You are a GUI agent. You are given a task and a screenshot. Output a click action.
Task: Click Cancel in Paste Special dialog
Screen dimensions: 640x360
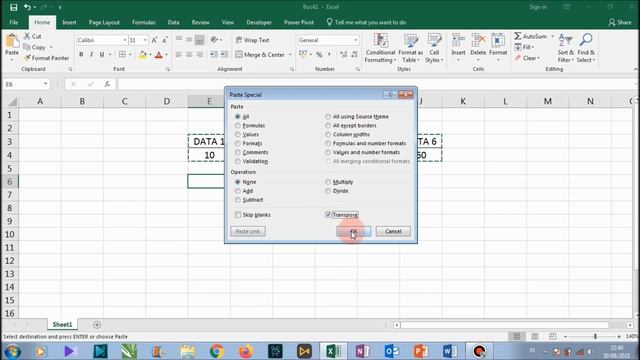pyautogui.click(x=393, y=231)
